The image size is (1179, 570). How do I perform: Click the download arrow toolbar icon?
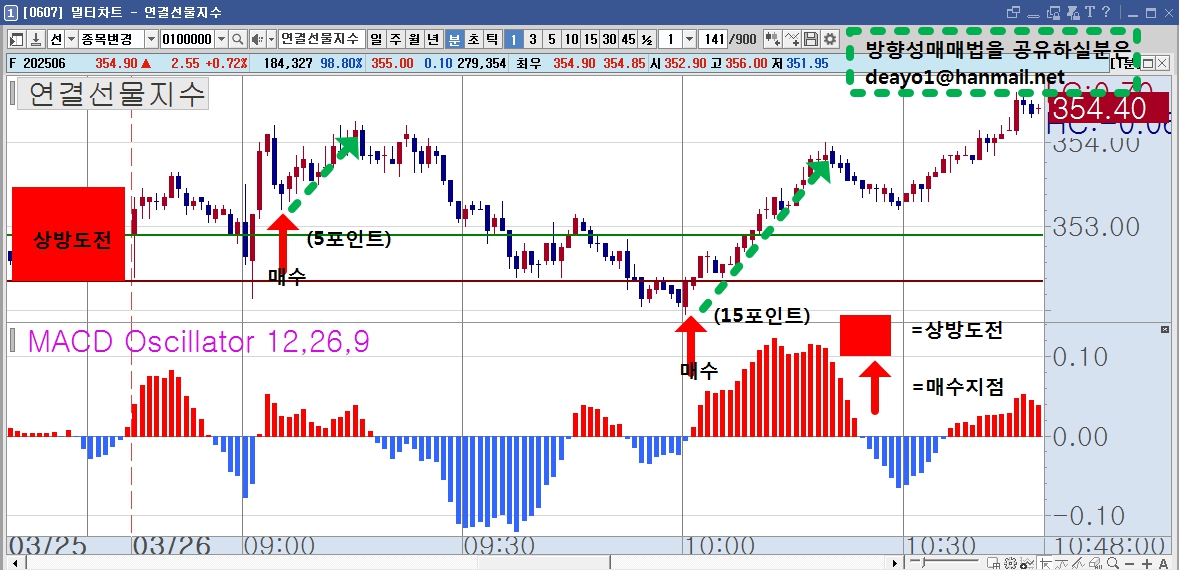(x=35, y=39)
